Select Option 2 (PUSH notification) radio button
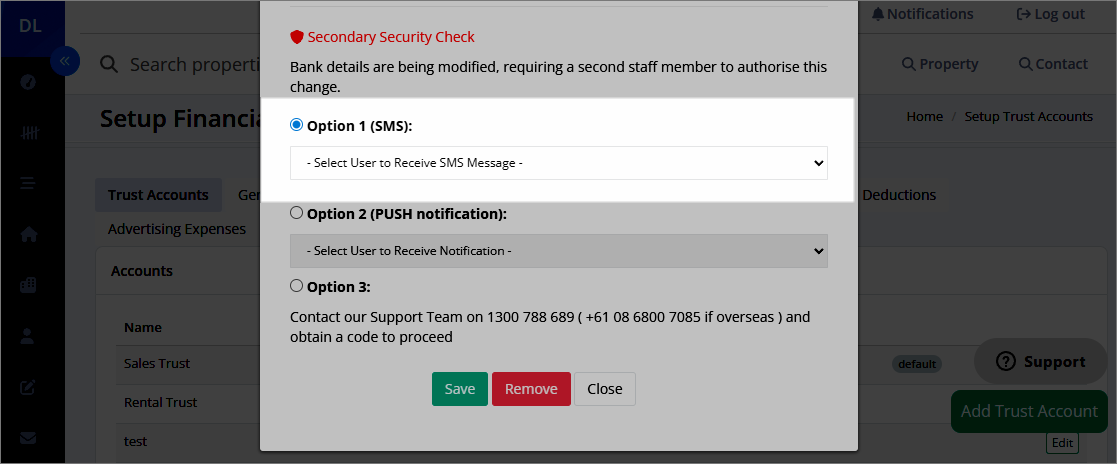The image size is (1117, 464). click(296, 213)
